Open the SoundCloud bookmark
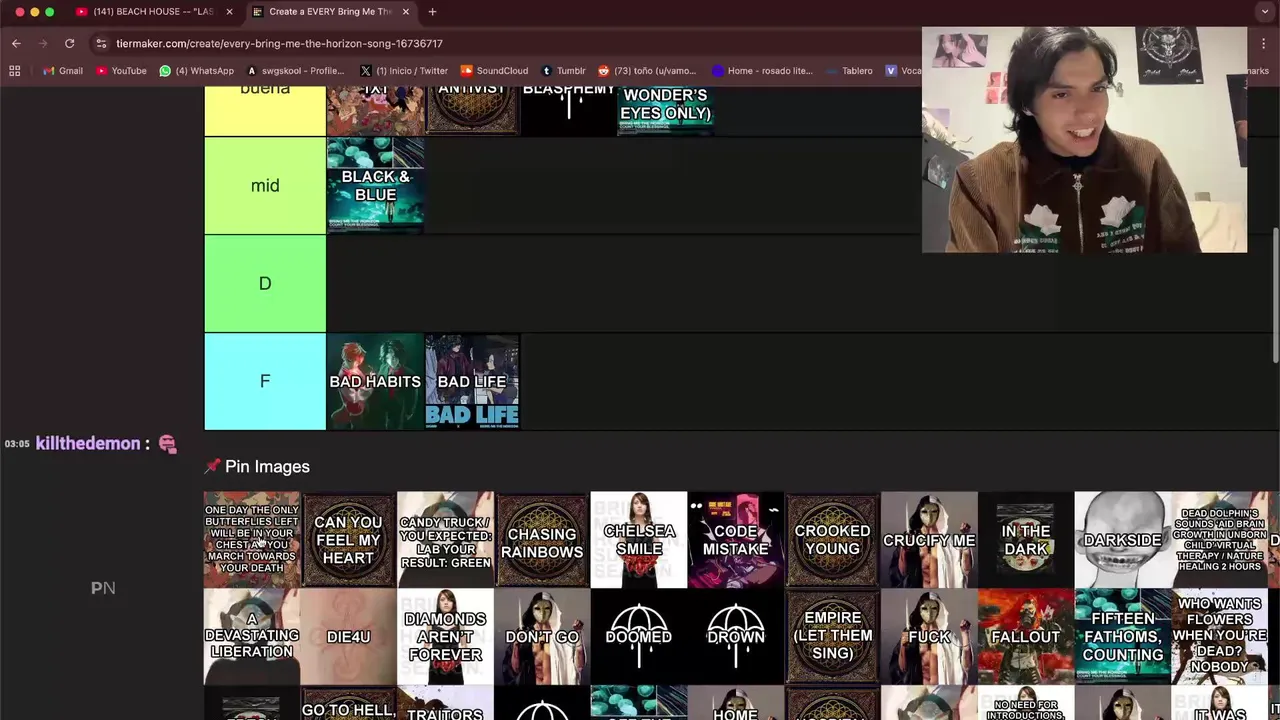 point(494,71)
